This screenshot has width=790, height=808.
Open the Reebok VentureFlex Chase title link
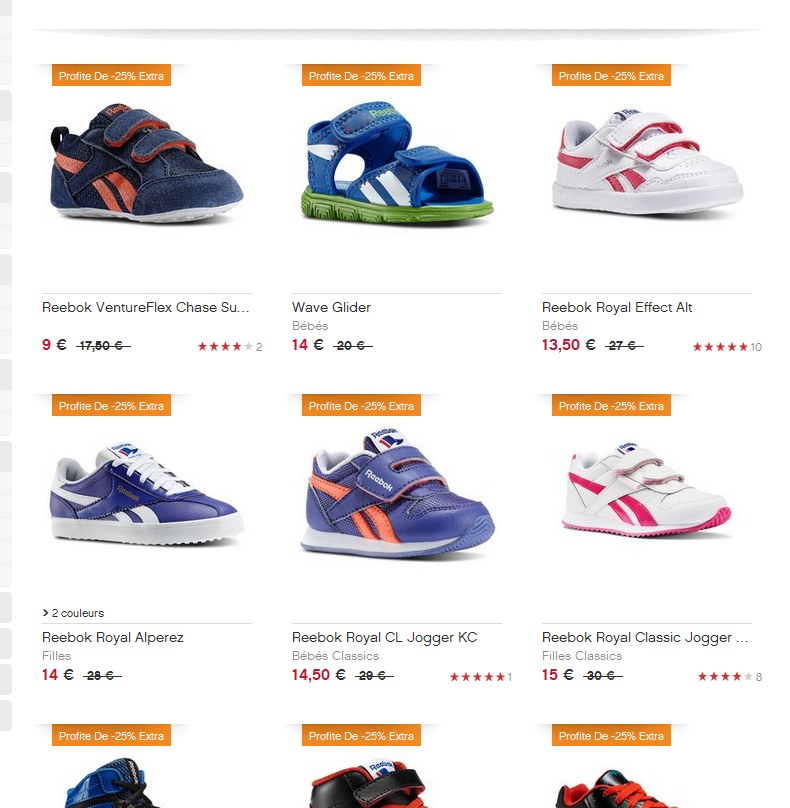[x=146, y=307]
